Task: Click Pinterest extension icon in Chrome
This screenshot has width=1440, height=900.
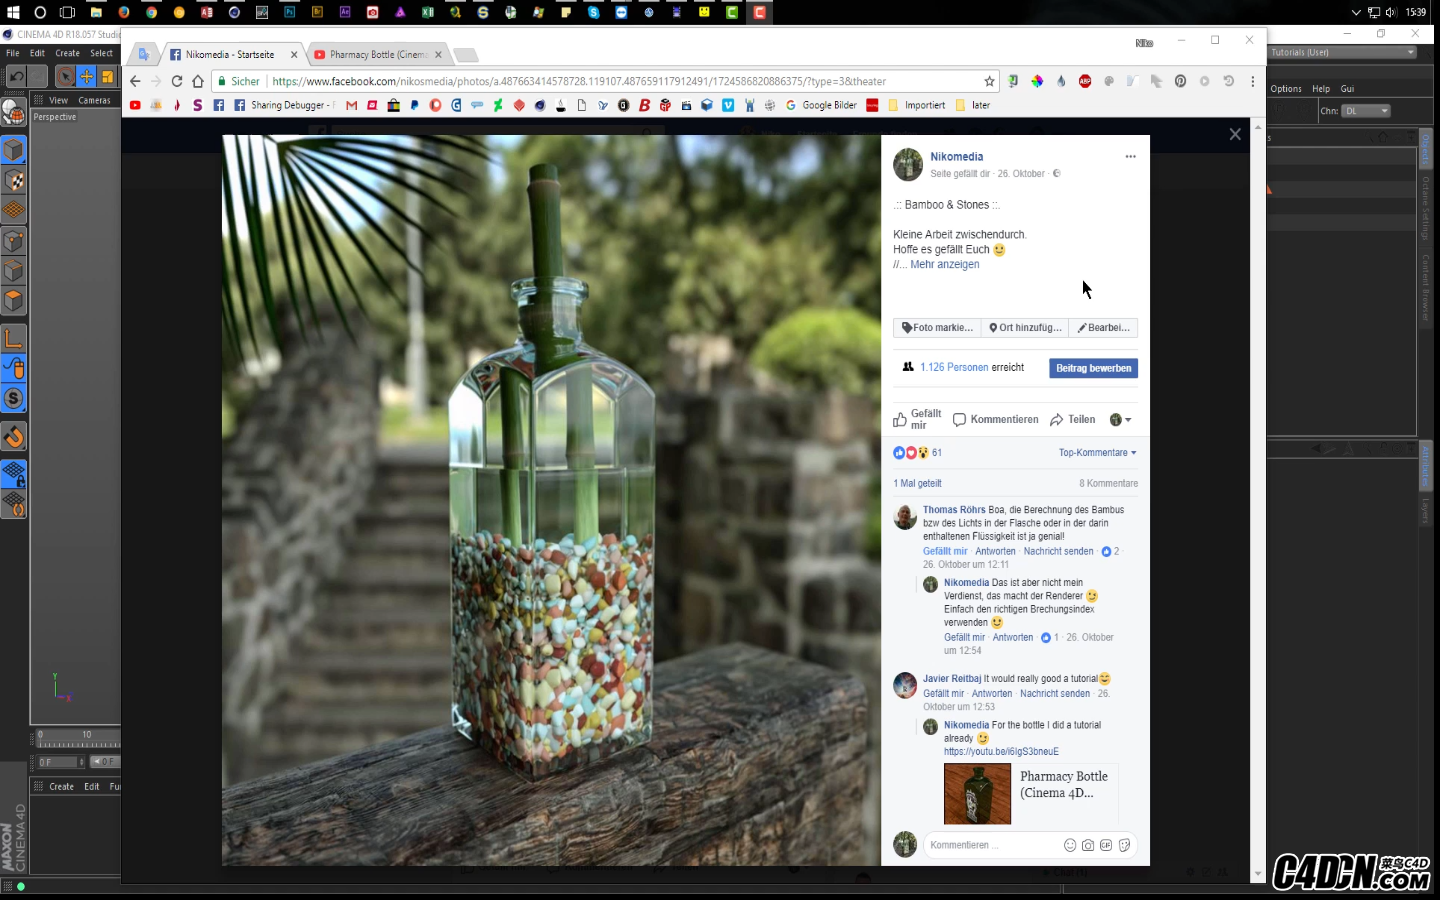Action: pyautogui.click(x=1180, y=81)
